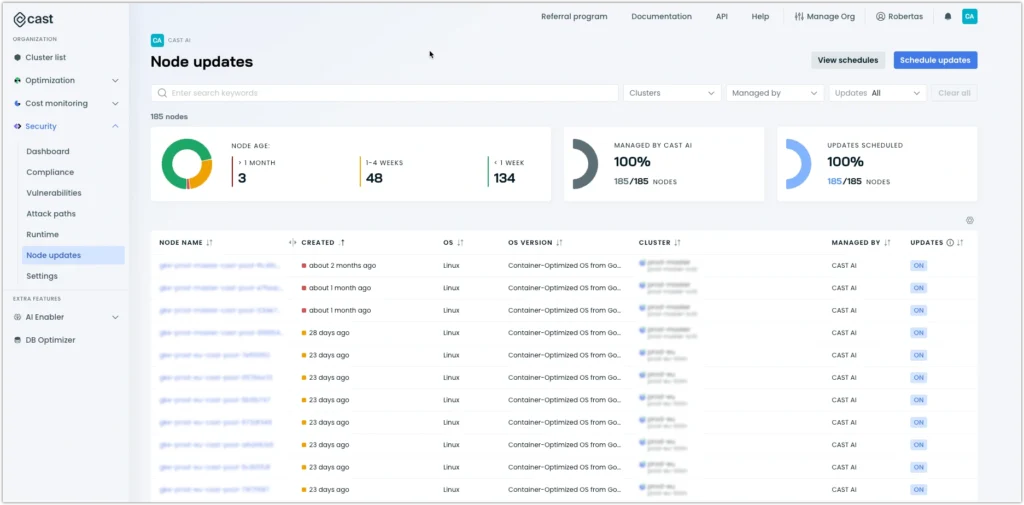The width and height of the screenshot is (1024, 505).
Task: Click the 'about 2 months ago' created cell
Action: tap(342, 266)
